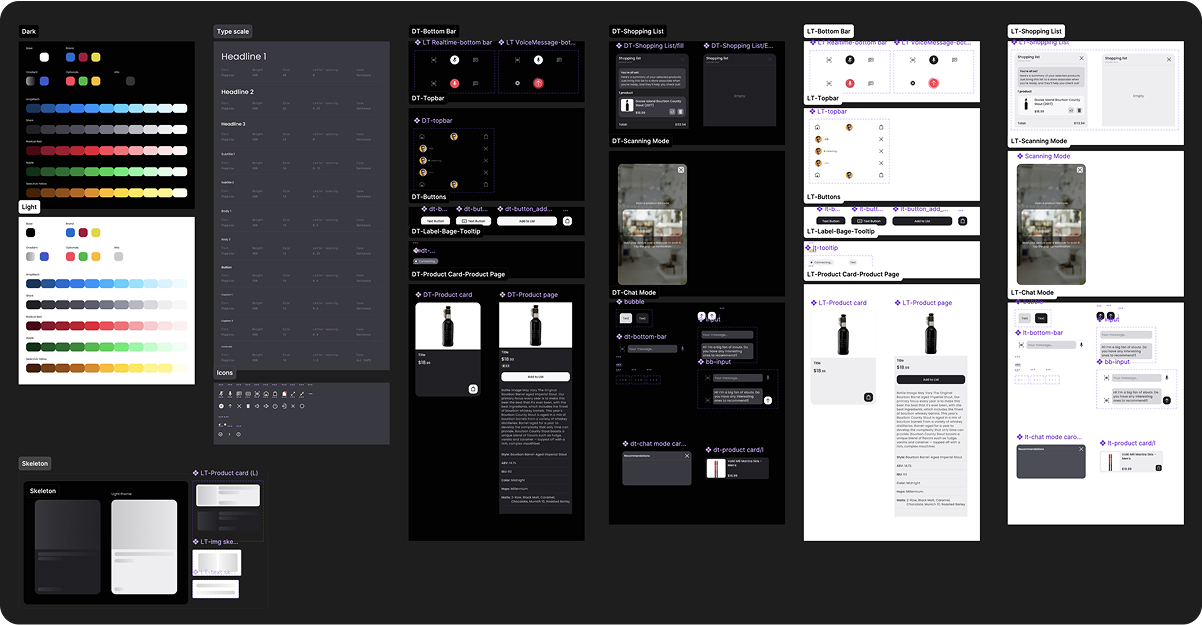The height and width of the screenshot is (625, 1202).
Task: Pick the black Base swatch in Light palette
Action: (30, 232)
